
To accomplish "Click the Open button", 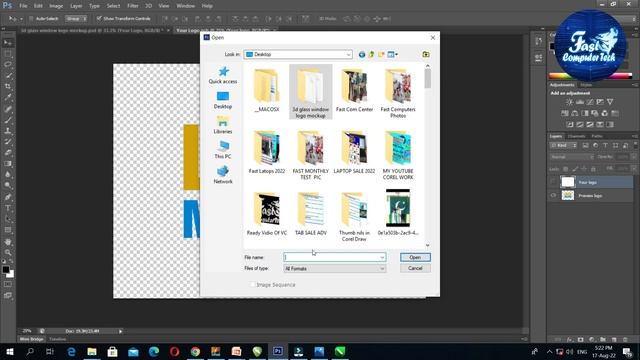I will pyautogui.click(x=415, y=257).
